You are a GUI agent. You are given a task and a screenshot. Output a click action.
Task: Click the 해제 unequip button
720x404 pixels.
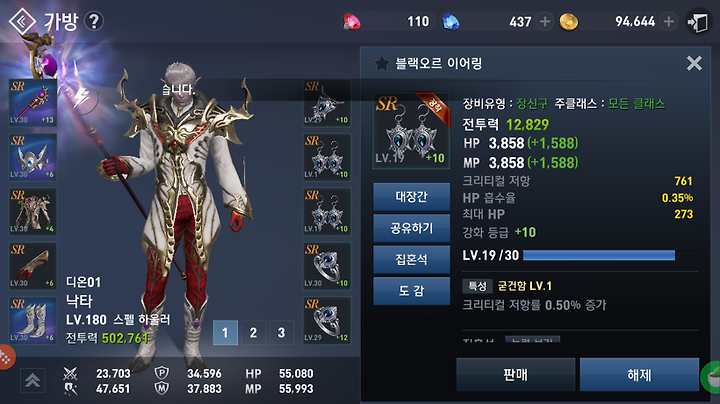point(639,375)
